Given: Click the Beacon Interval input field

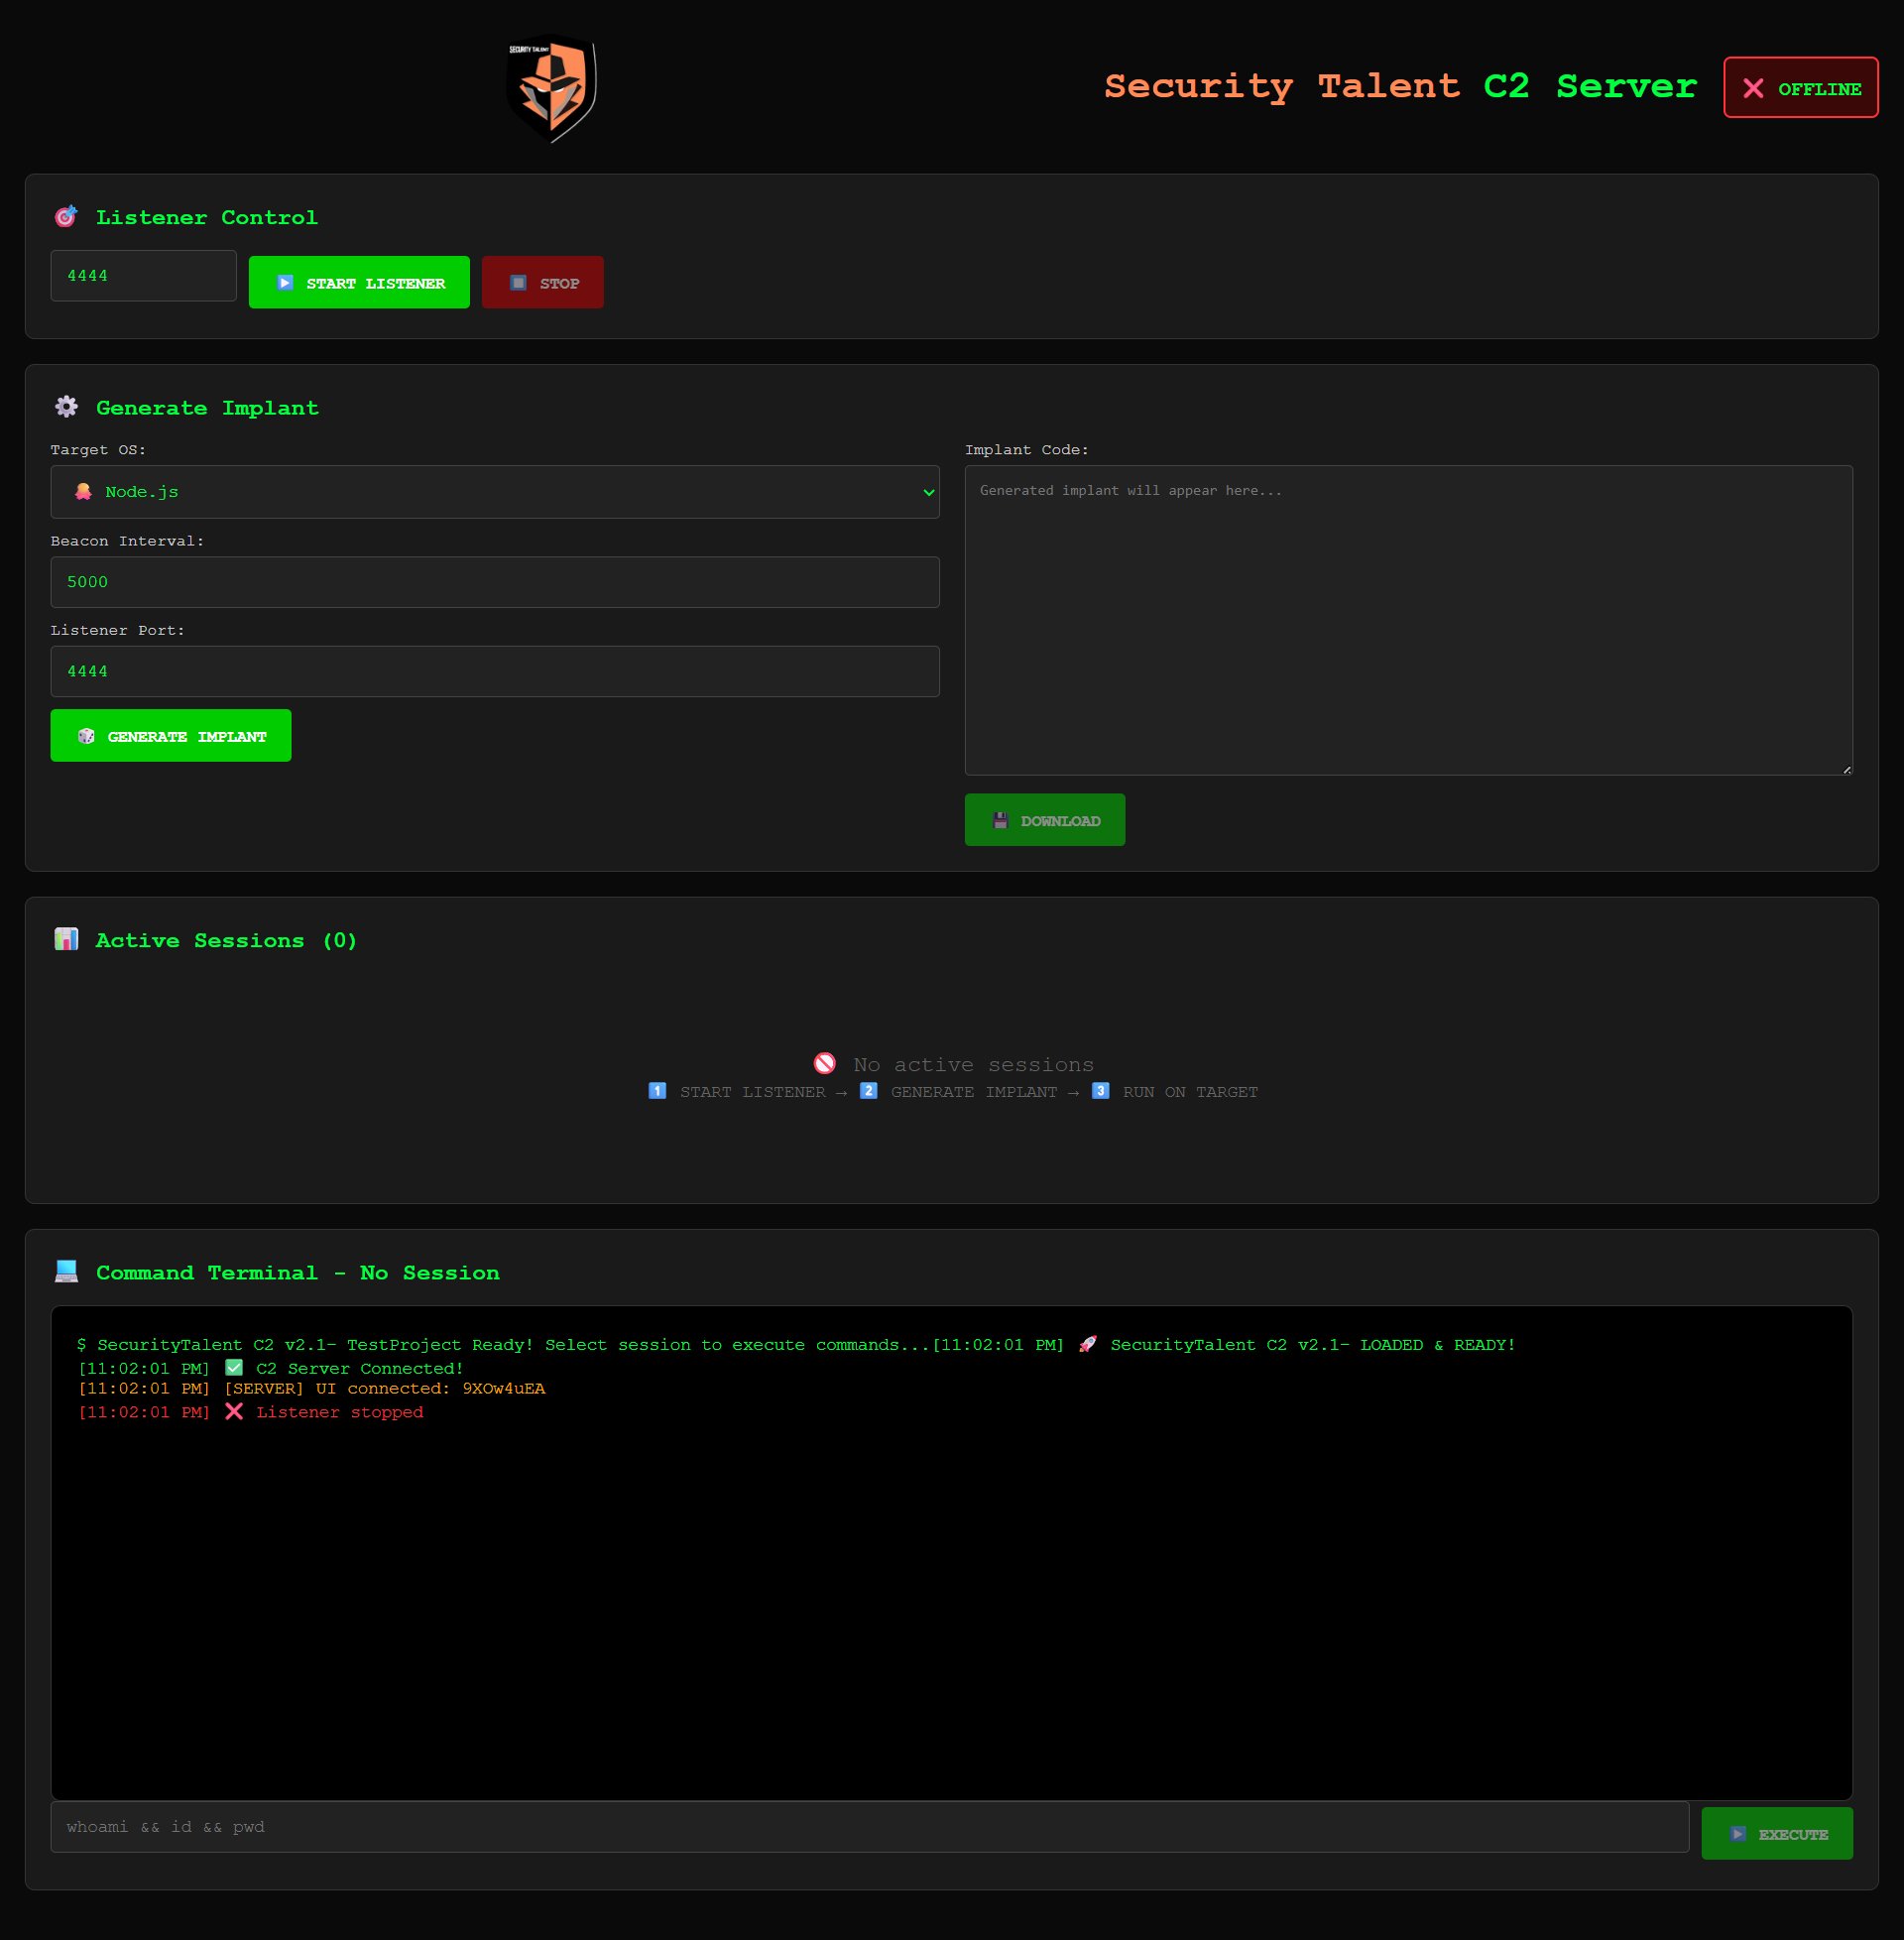Looking at the screenshot, I should coord(494,582).
